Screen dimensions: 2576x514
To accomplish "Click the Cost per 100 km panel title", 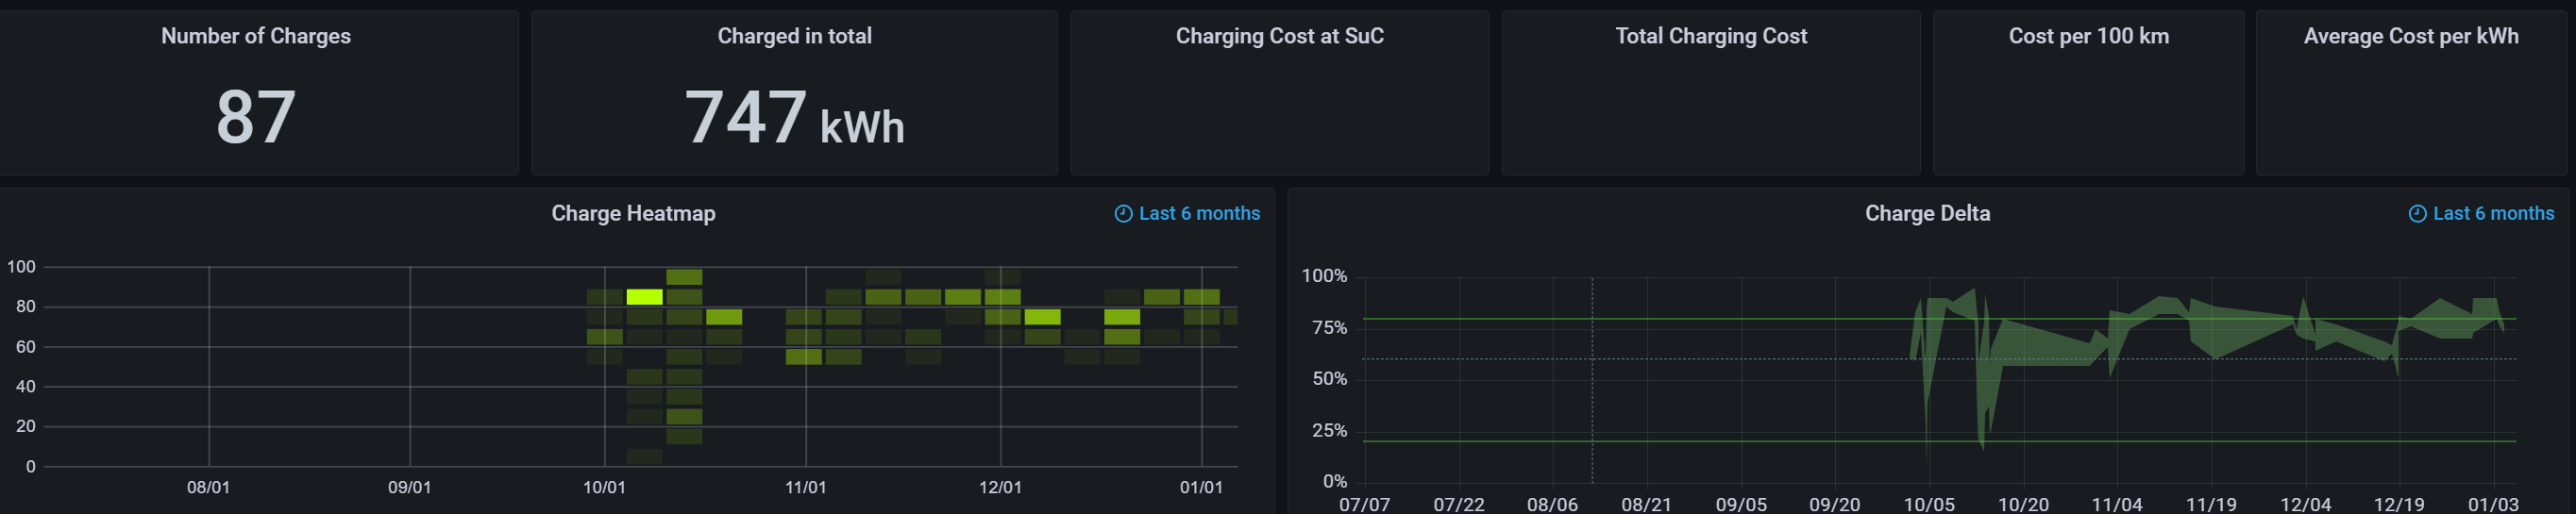I will click(2088, 36).
